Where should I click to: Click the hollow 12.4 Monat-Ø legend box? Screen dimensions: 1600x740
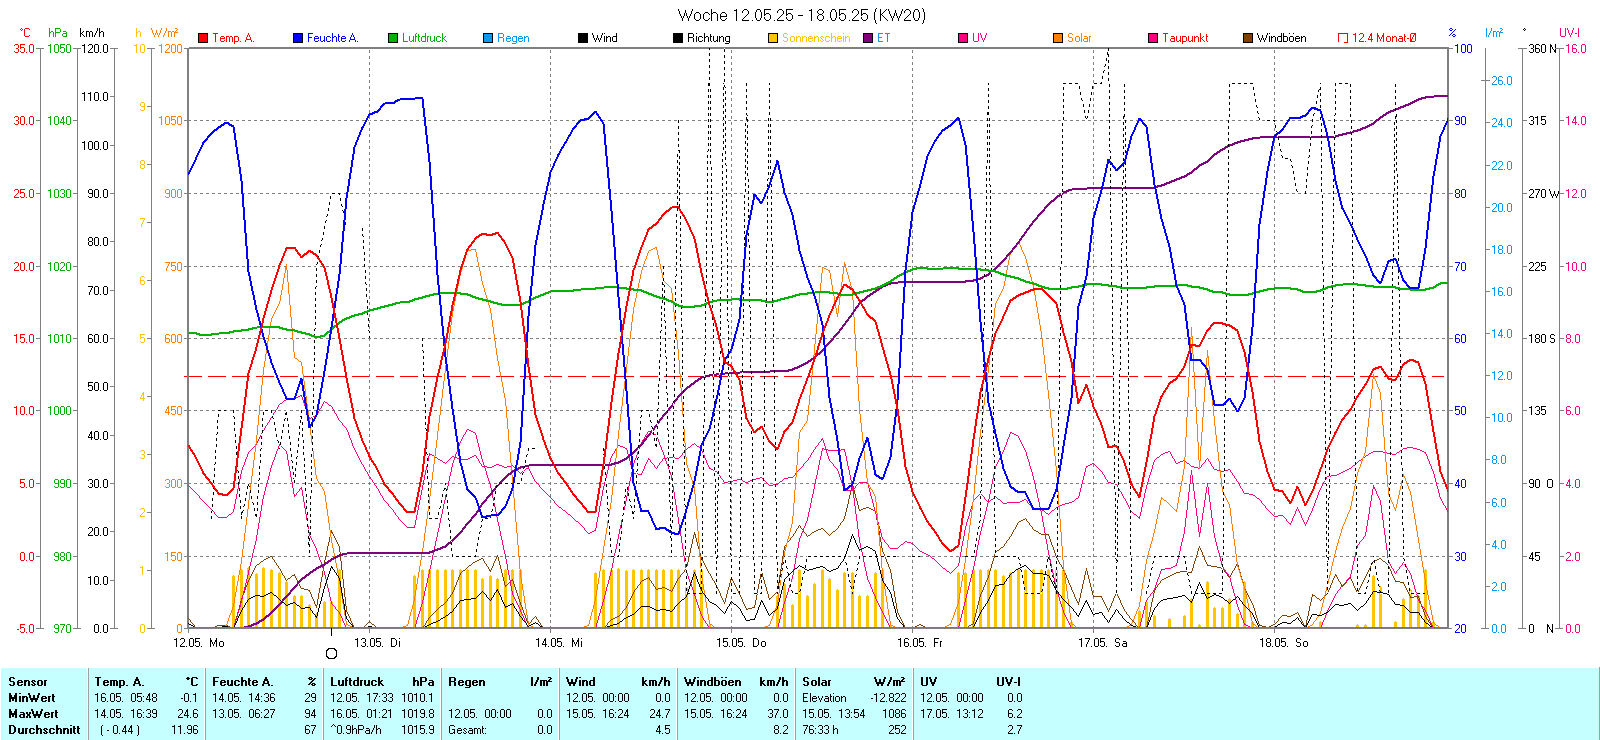(x=1343, y=38)
